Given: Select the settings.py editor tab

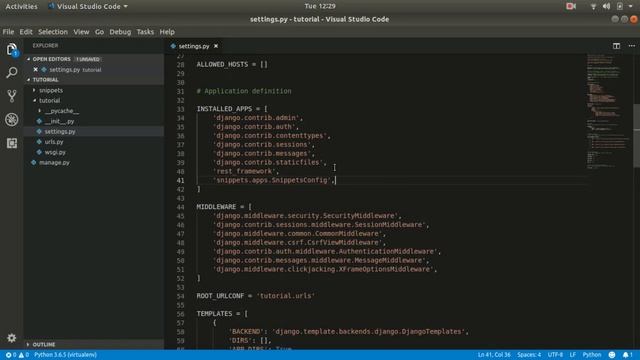Looking at the screenshot, I should point(194,46).
